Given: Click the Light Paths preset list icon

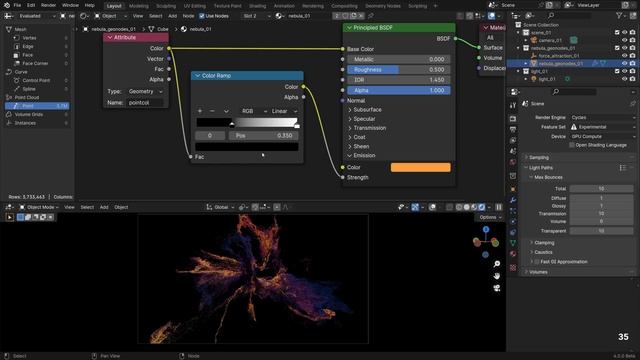Looking at the screenshot, I should pyautogui.click(x=623, y=168).
